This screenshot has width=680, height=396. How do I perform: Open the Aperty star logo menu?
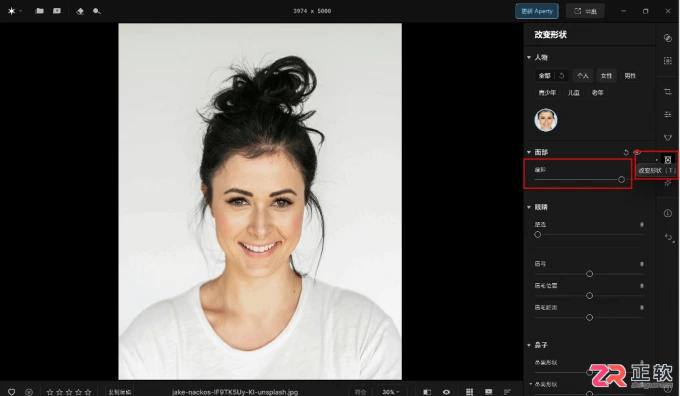12,11
